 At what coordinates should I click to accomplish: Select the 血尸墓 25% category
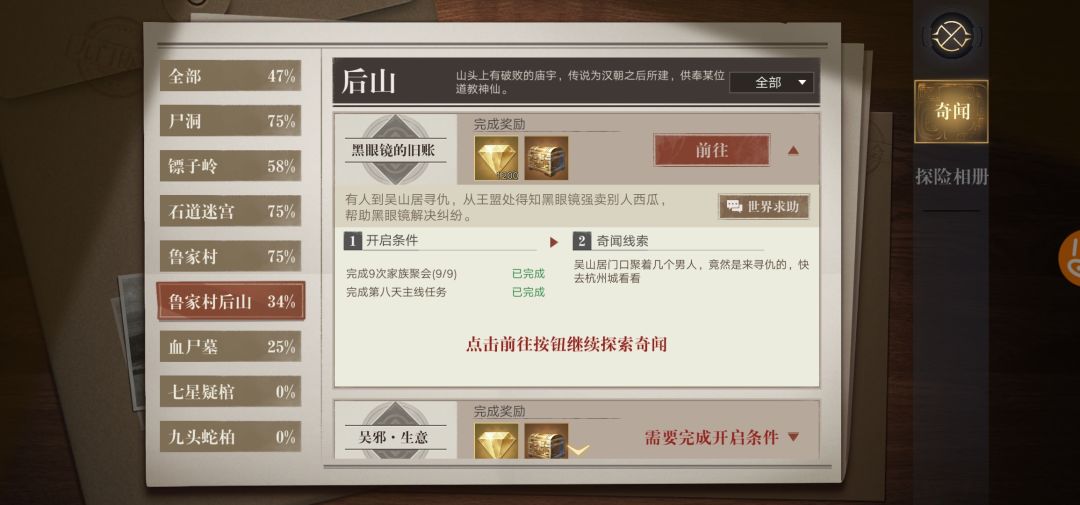[x=230, y=347]
